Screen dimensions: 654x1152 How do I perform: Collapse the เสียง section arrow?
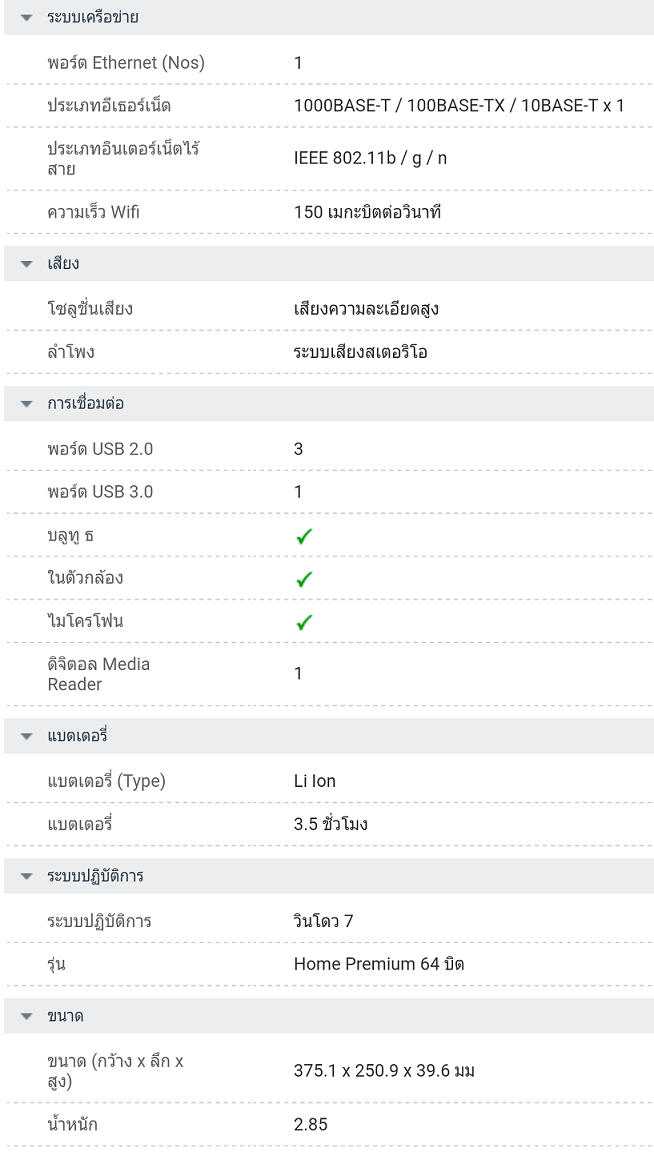tap(27, 265)
